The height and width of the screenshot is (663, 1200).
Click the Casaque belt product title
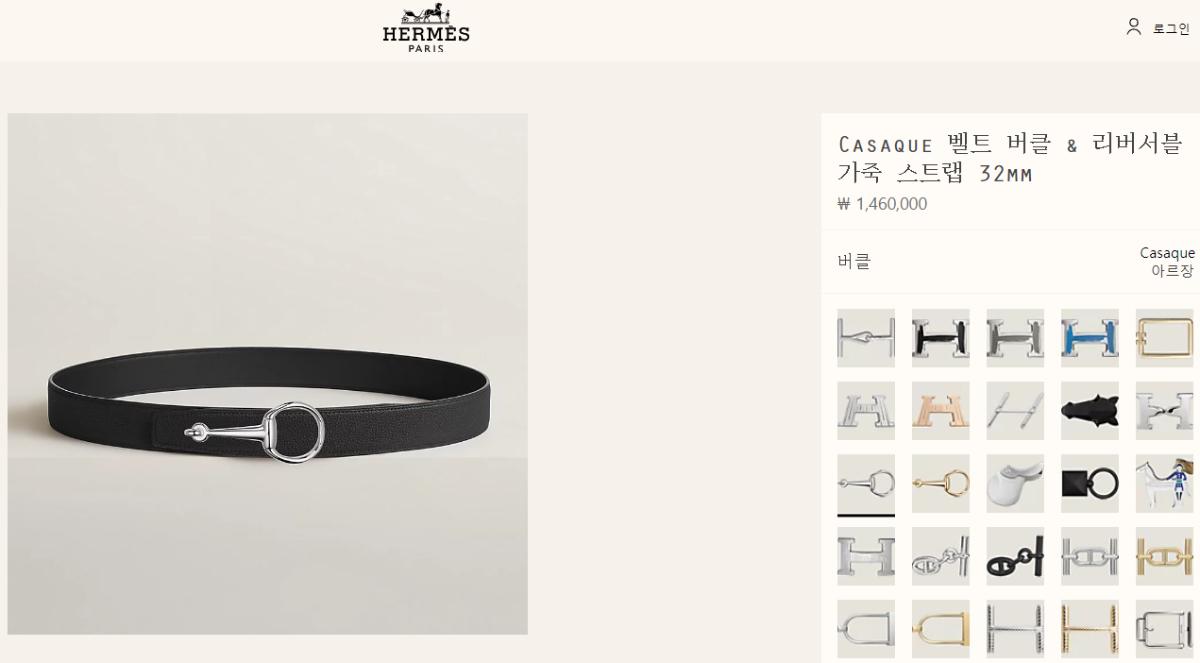(x=1010, y=158)
